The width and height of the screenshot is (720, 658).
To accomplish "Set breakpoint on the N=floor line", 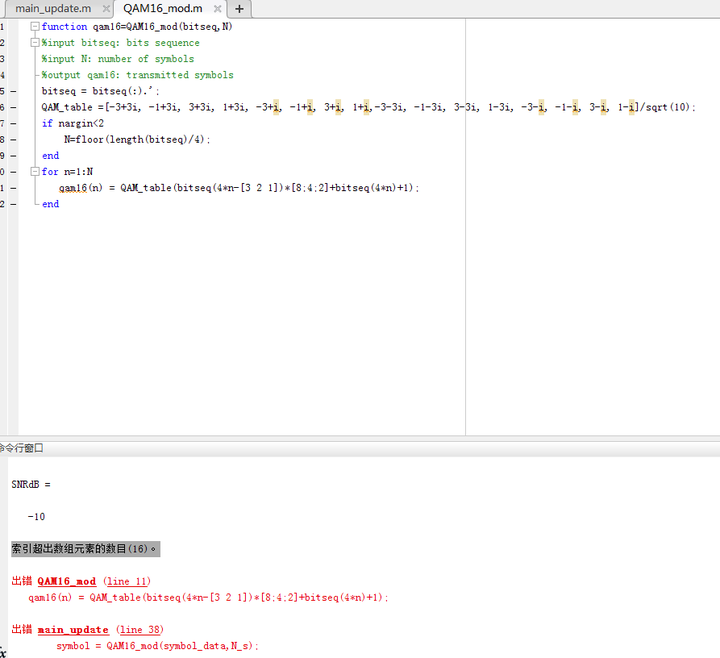I will [13, 140].
